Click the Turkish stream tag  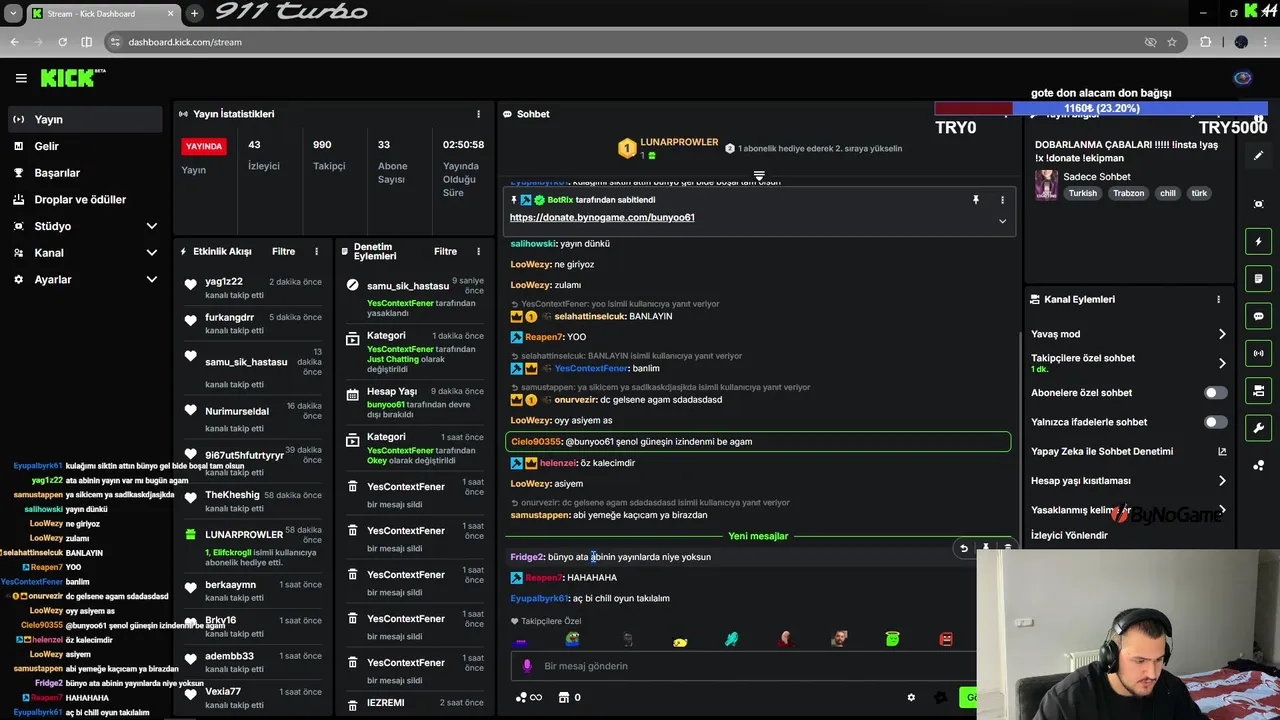click(x=1083, y=193)
